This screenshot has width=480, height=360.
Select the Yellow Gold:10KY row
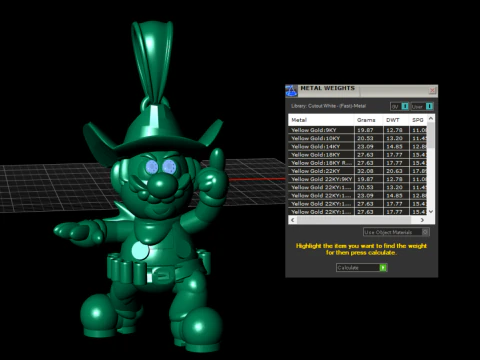(357, 138)
